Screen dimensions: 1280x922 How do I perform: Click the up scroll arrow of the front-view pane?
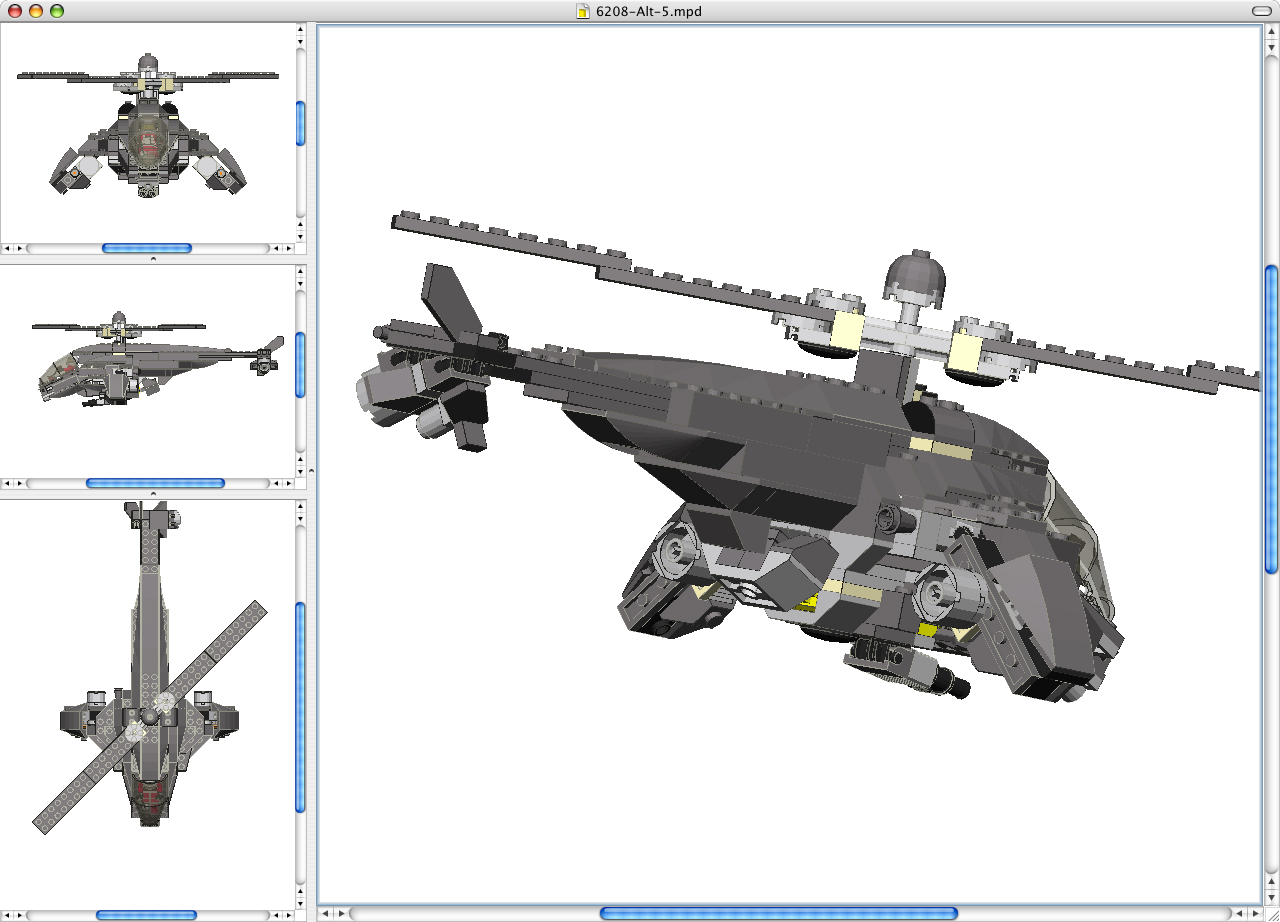tap(299, 30)
